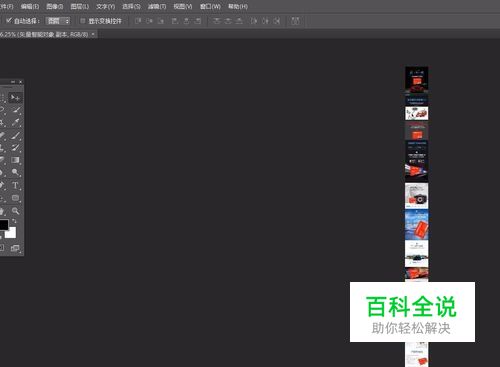The image size is (500, 367).
Task: Align horizontal centers of layers
Action: 186,21
